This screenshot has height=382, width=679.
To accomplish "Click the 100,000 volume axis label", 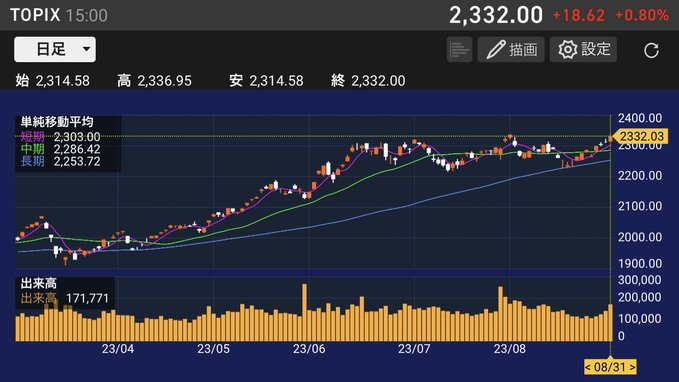I will [640, 318].
